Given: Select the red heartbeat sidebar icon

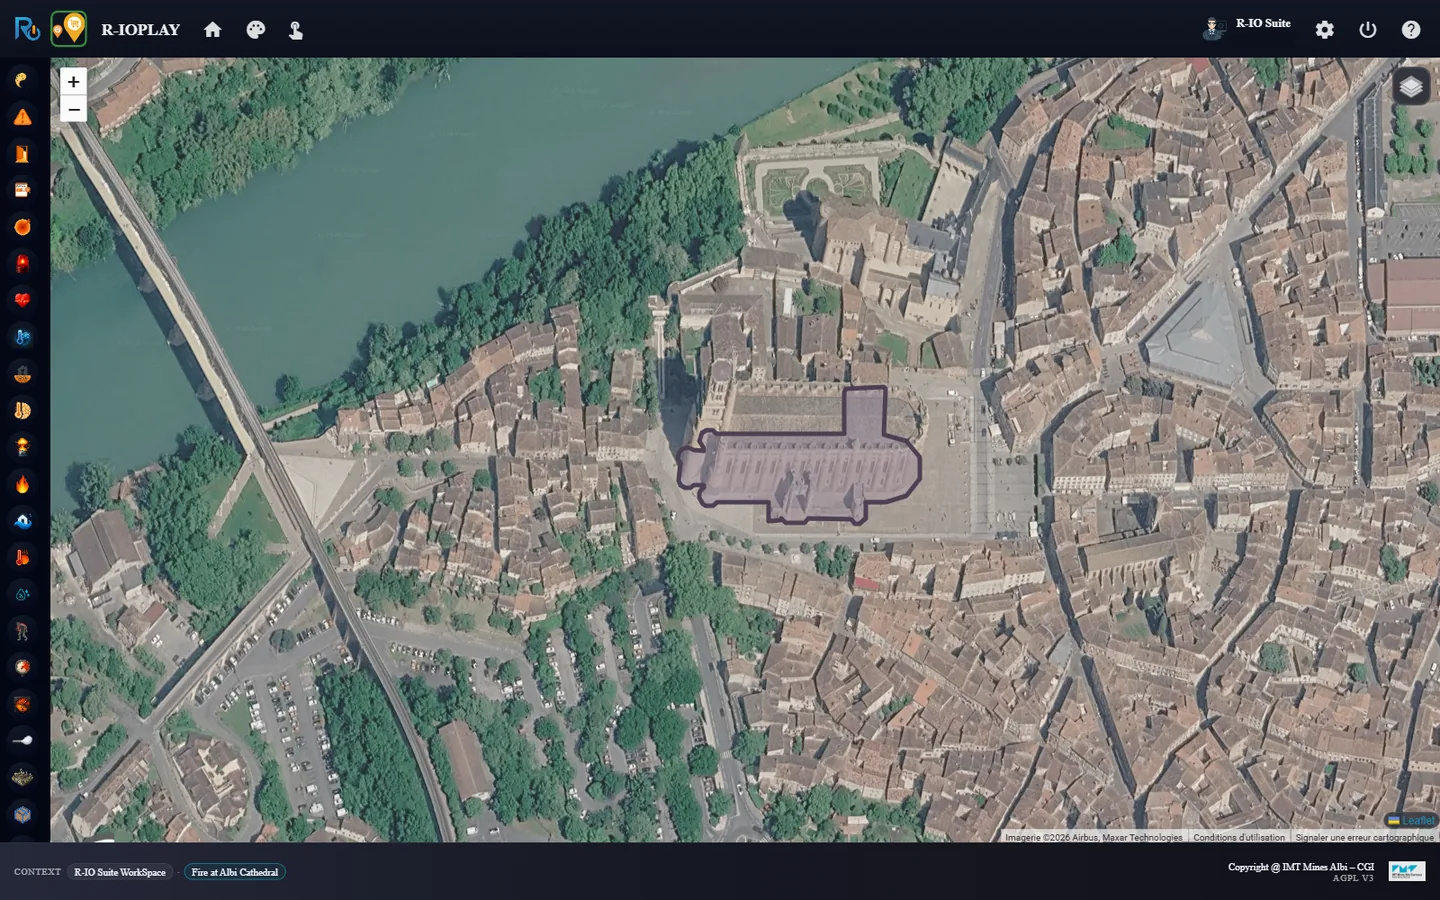Looking at the screenshot, I should pyautogui.click(x=22, y=300).
